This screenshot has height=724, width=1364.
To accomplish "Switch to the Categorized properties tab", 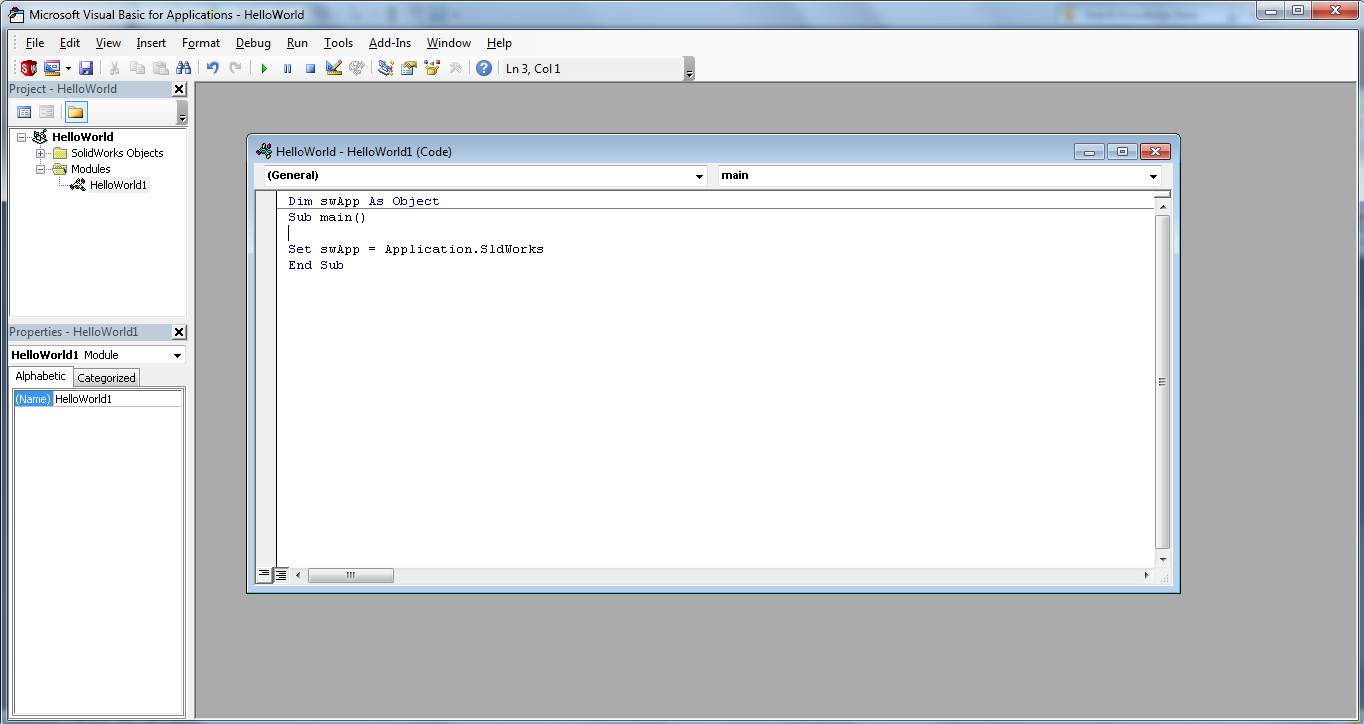I will [106, 377].
